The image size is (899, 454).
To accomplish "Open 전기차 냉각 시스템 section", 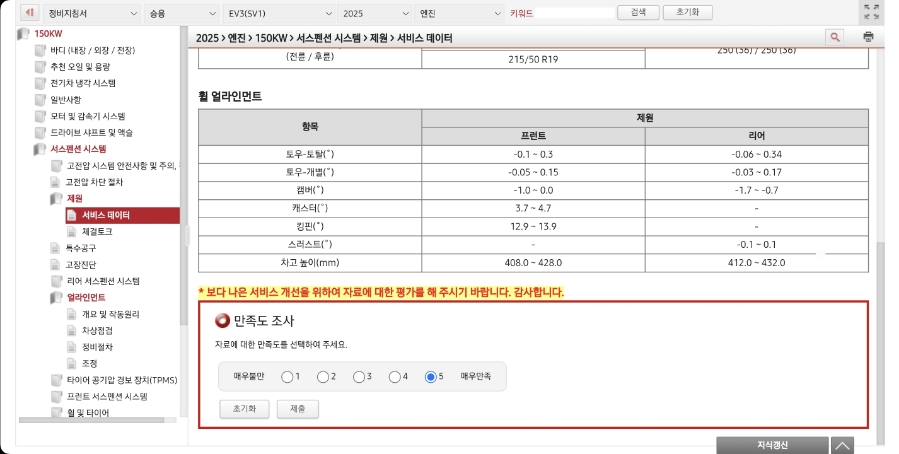I will (x=83, y=83).
